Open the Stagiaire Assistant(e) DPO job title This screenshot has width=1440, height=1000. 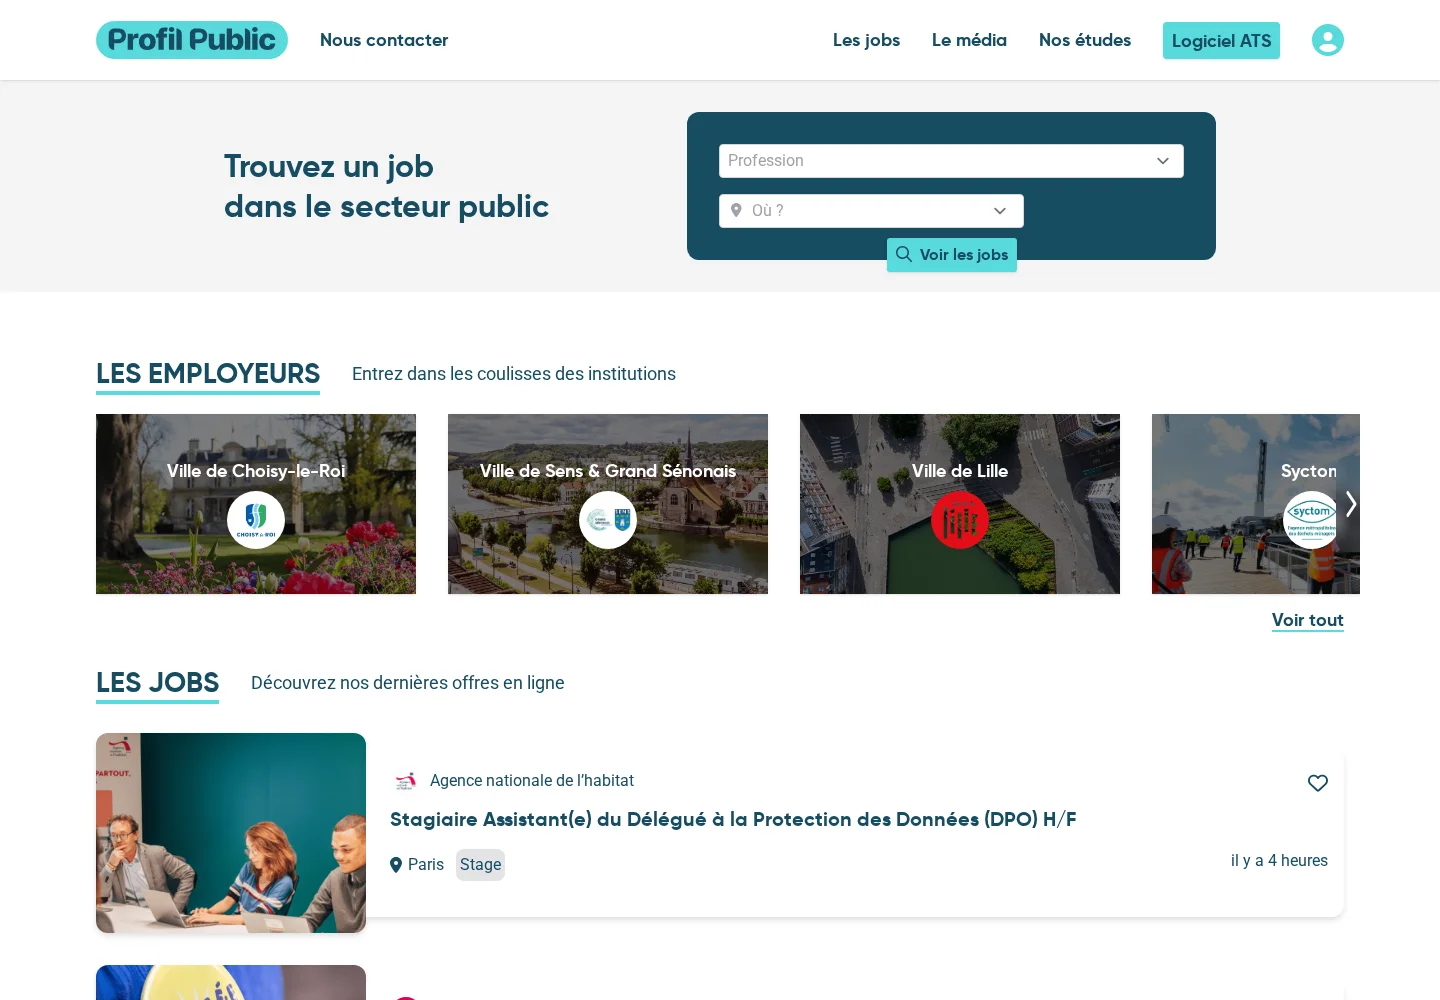click(733, 820)
